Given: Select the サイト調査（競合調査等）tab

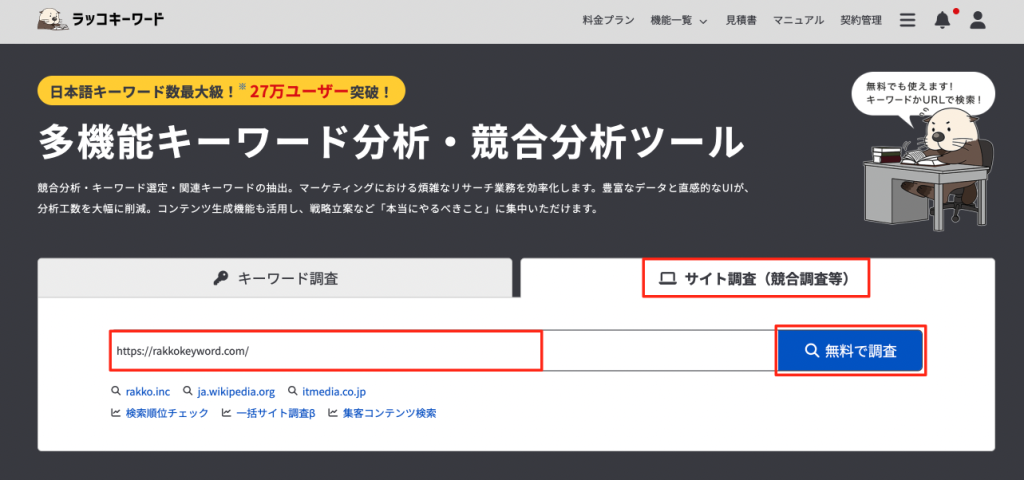Looking at the screenshot, I should (755, 278).
